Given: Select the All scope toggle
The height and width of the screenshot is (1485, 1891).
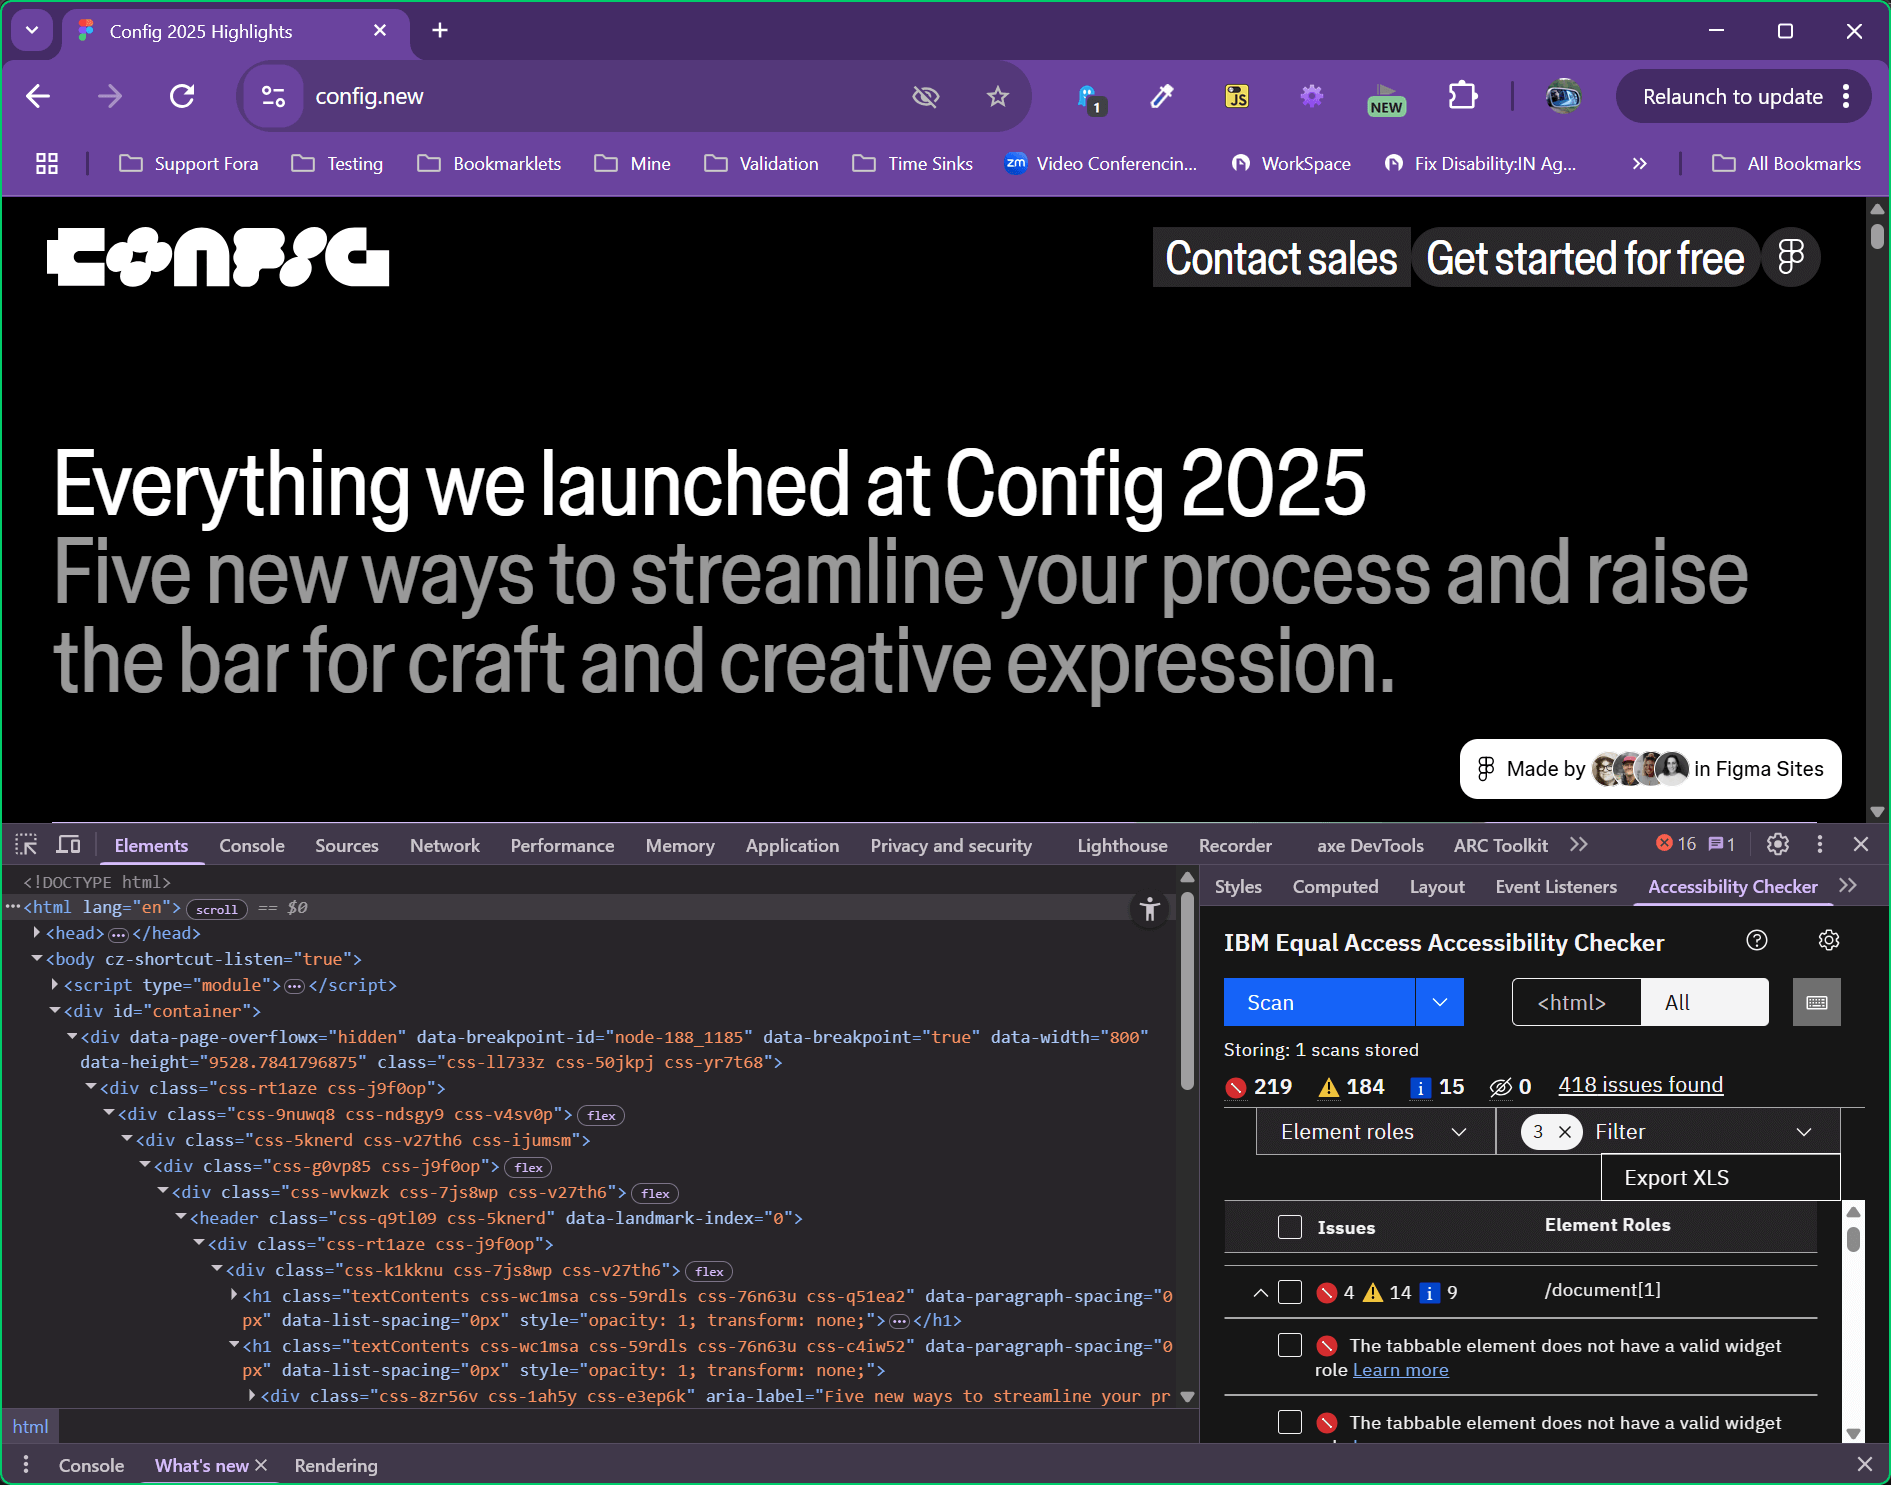Looking at the screenshot, I should 1704,1002.
